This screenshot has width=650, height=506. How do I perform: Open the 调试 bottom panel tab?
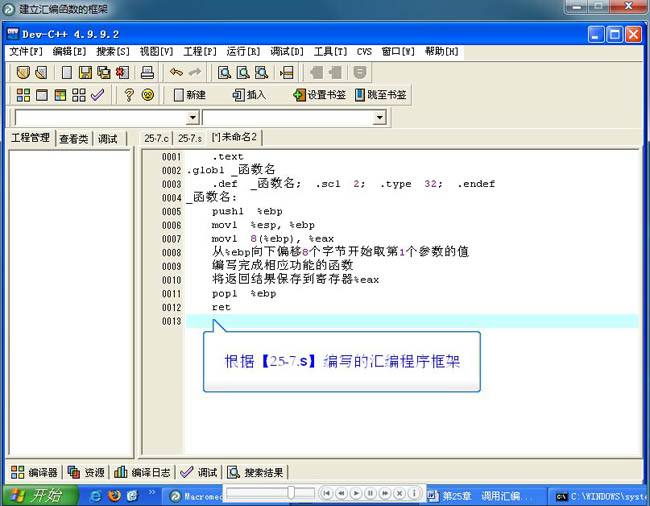[199, 472]
